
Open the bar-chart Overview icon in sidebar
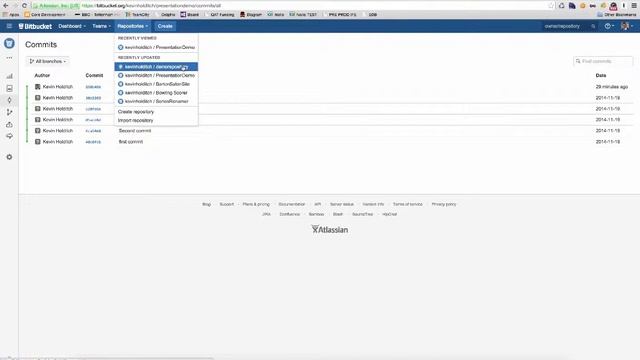click(9, 76)
